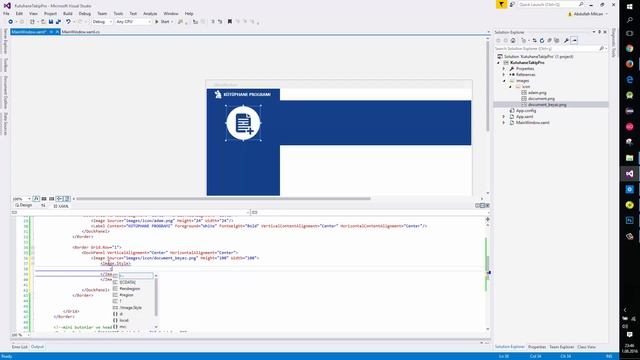The image size is (640, 360).
Task: Click Solution Explorer Sync with Active Document icon
Action: click(534, 40)
